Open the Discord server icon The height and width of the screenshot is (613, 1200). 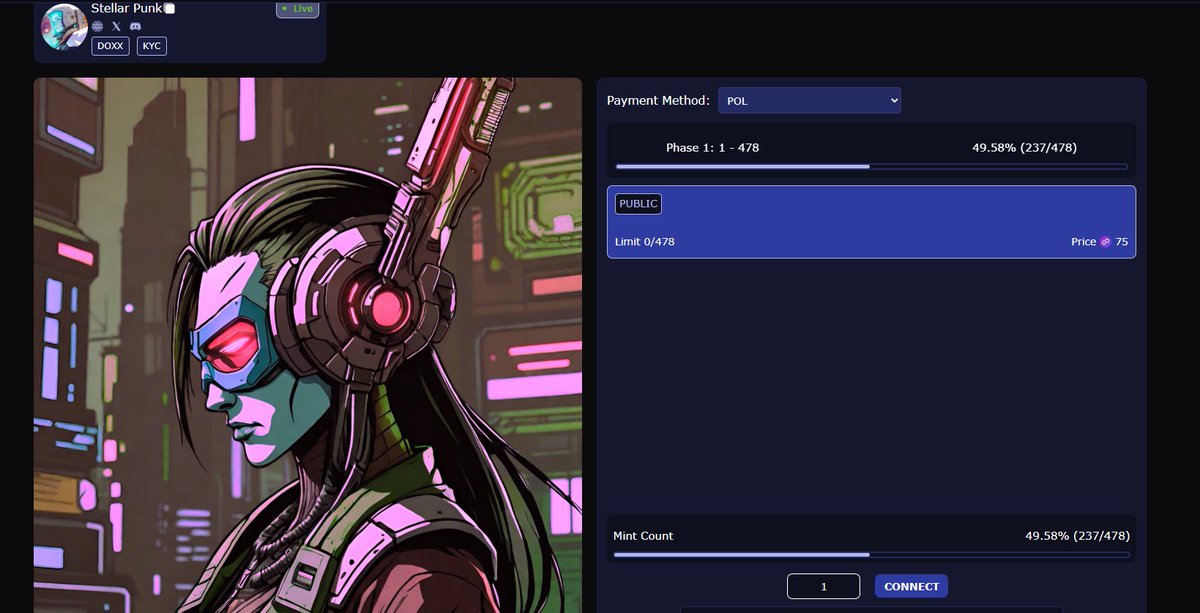coord(135,26)
